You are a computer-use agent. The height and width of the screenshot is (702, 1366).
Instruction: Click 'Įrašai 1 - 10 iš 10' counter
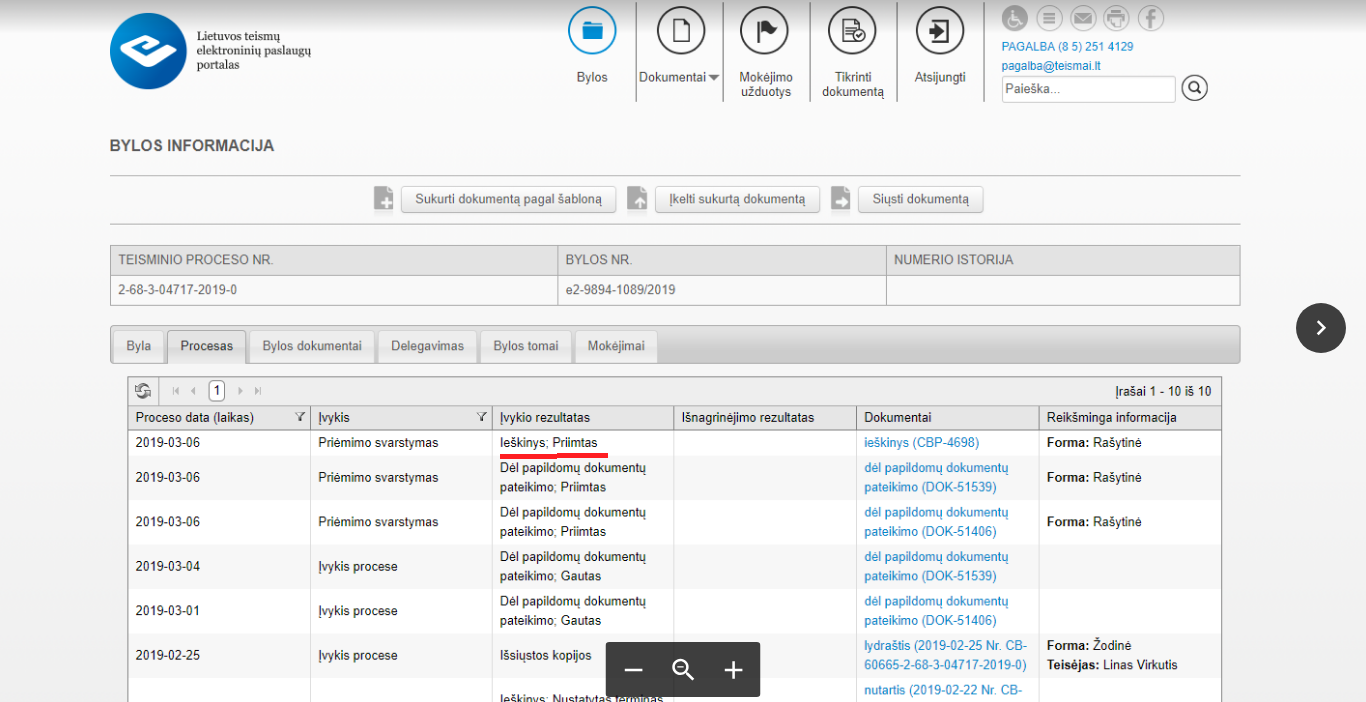click(x=1163, y=391)
